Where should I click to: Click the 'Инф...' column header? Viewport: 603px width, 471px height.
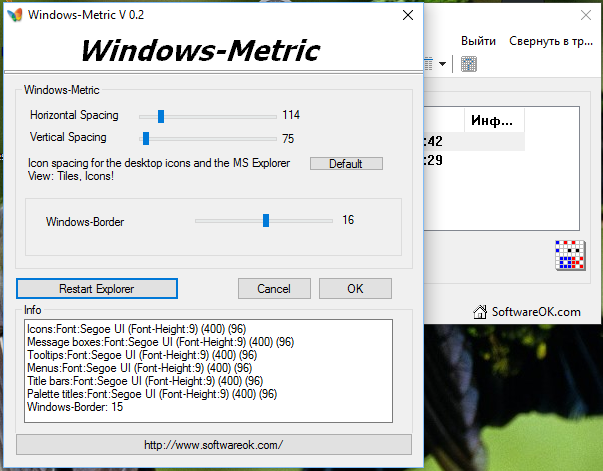(494, 121)
